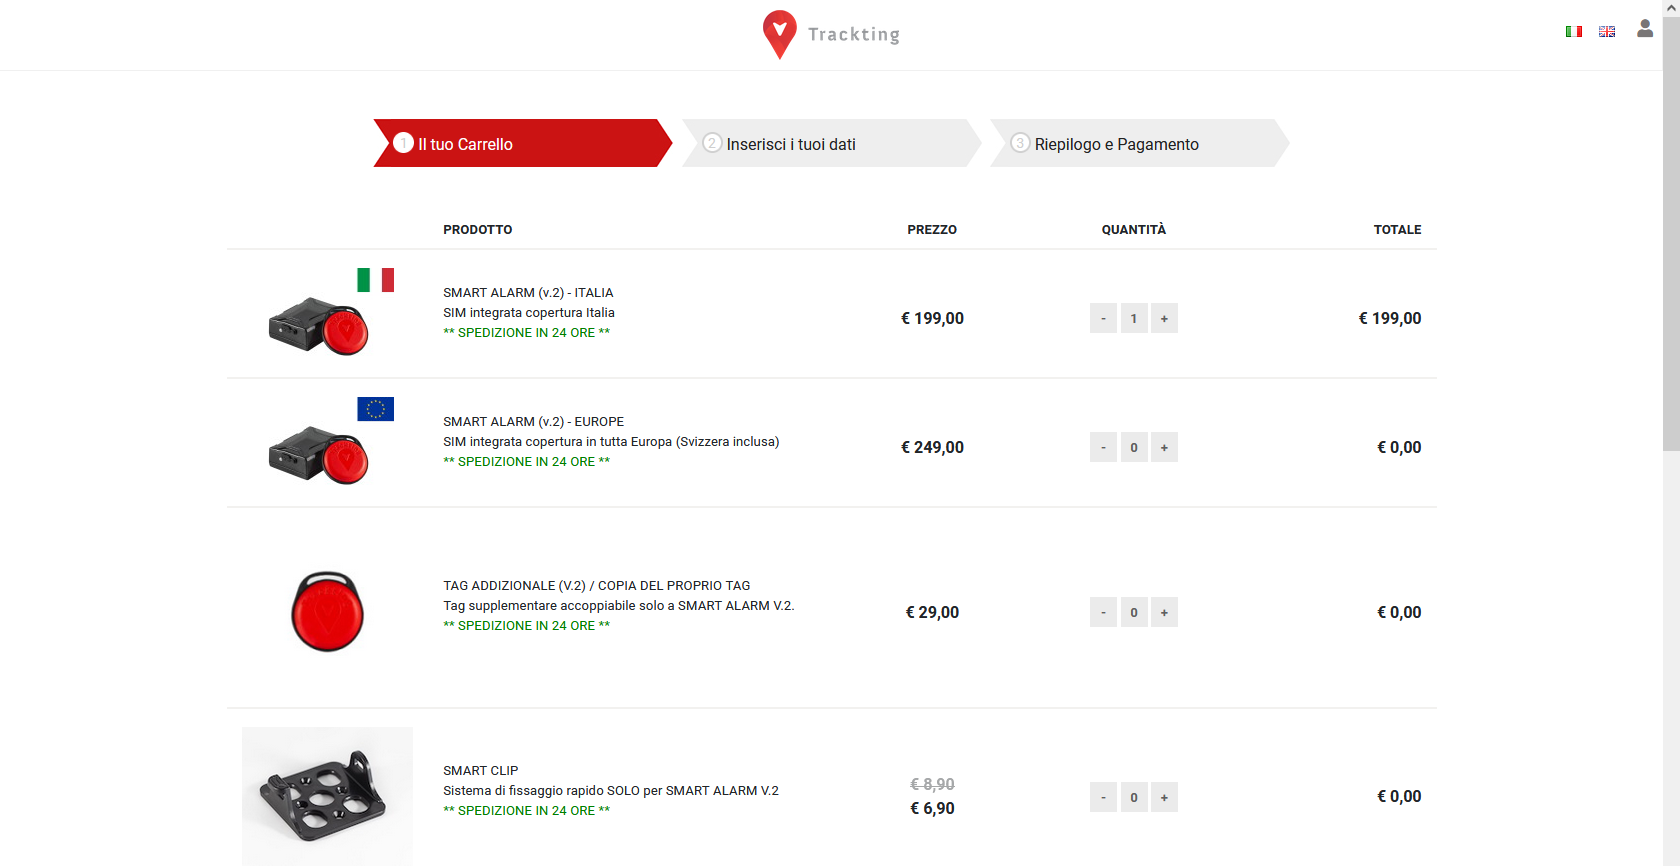Viewport: 1680px width, 866px height.
Task: Select the 'Il tuo Carrello' step
Action: 522,143
